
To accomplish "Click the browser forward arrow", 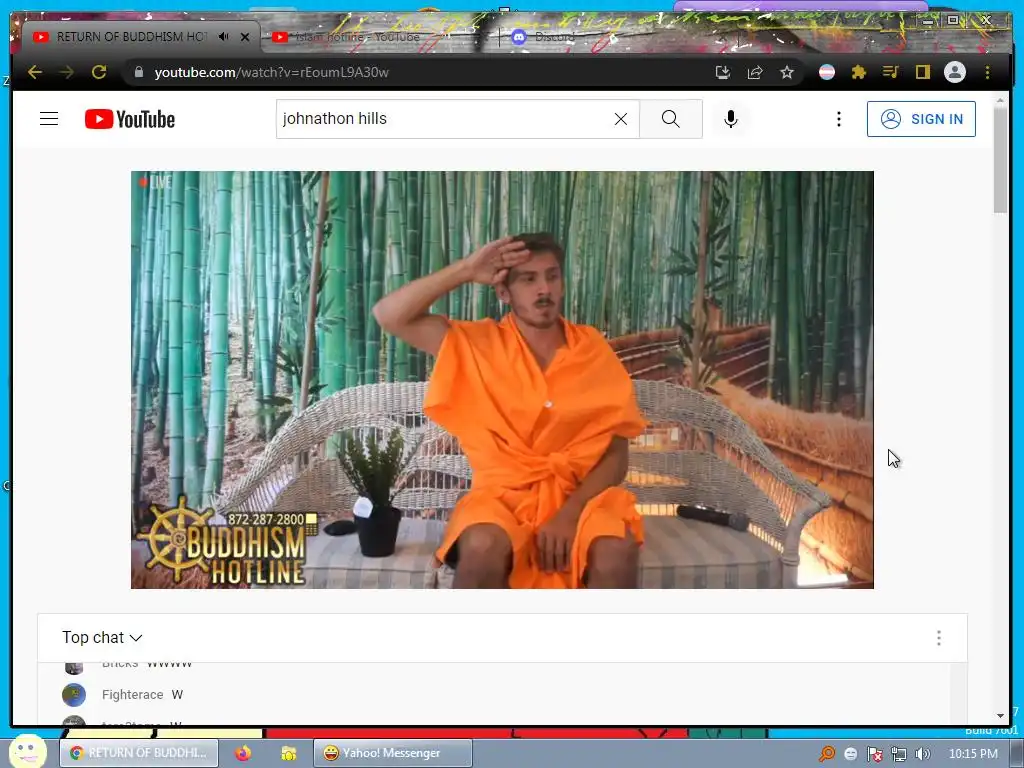I will tap(67, 72).
